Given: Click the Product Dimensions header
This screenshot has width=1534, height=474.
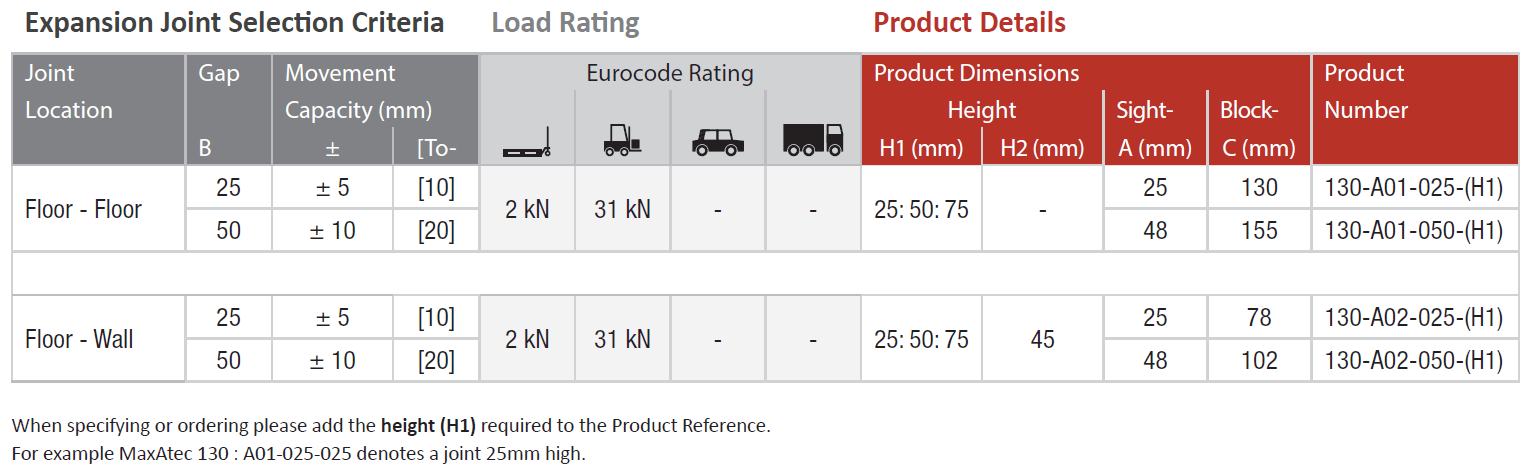Looking at the screenshot, I should pyautogui.click(x=976, y=73).
